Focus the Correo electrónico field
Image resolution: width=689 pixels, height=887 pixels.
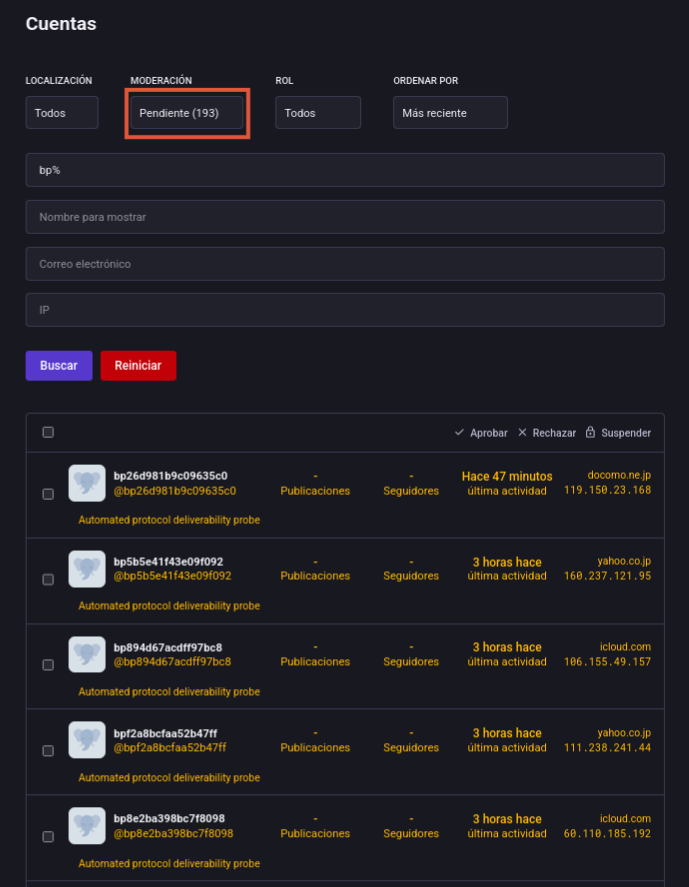tap(345, 264)
